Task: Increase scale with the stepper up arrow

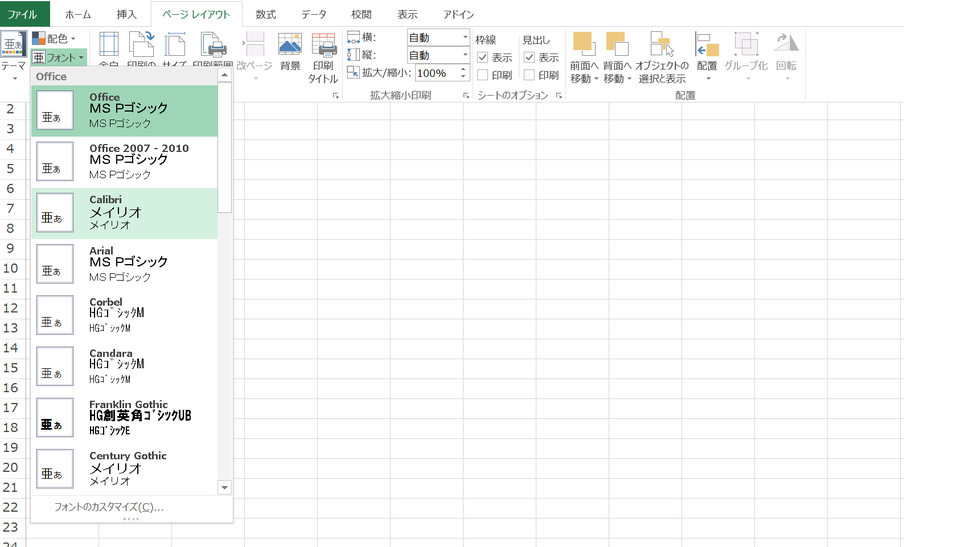Action: pyautogui.click(x=463, y=69)
